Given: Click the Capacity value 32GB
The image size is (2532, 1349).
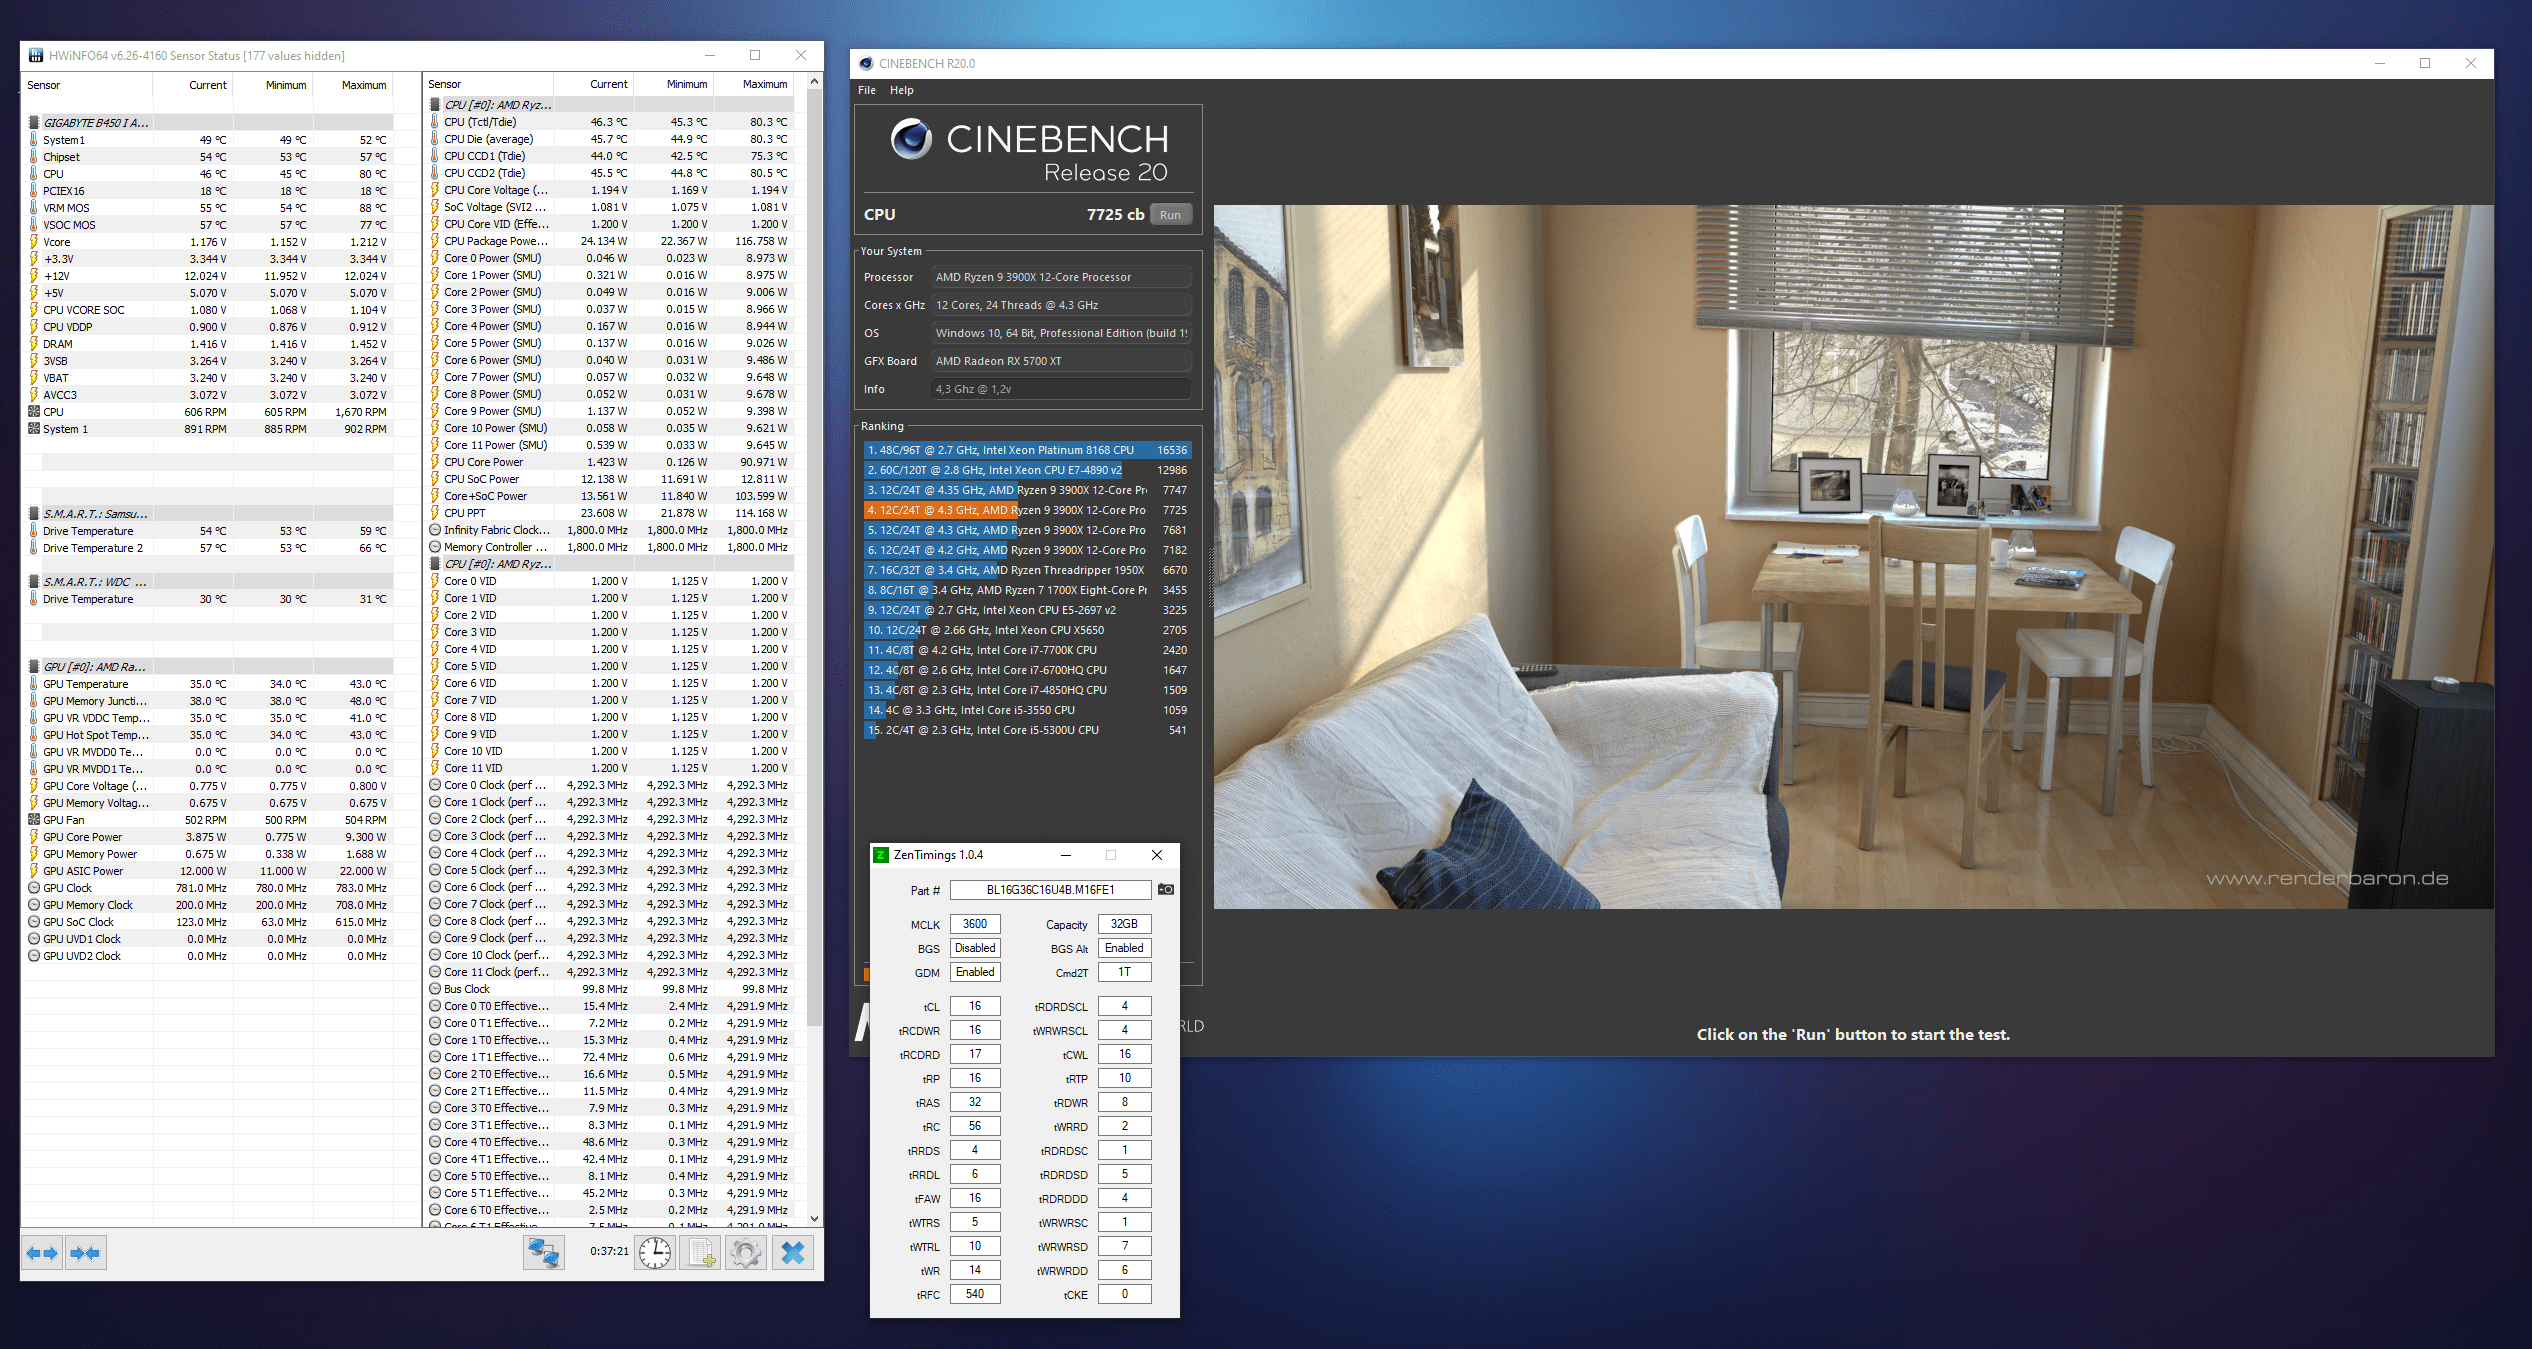Looking at the screenshot, I should [1124, 924].
